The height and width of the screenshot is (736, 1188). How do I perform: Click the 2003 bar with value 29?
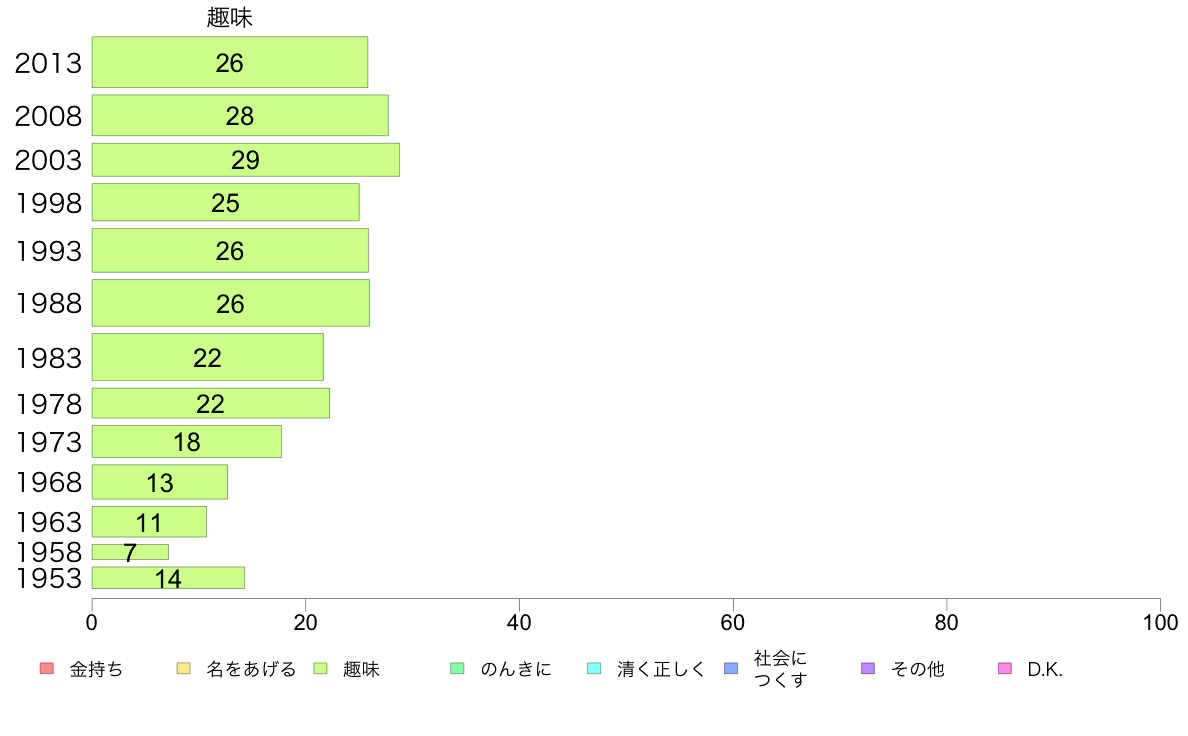click(x=245, y=160)
